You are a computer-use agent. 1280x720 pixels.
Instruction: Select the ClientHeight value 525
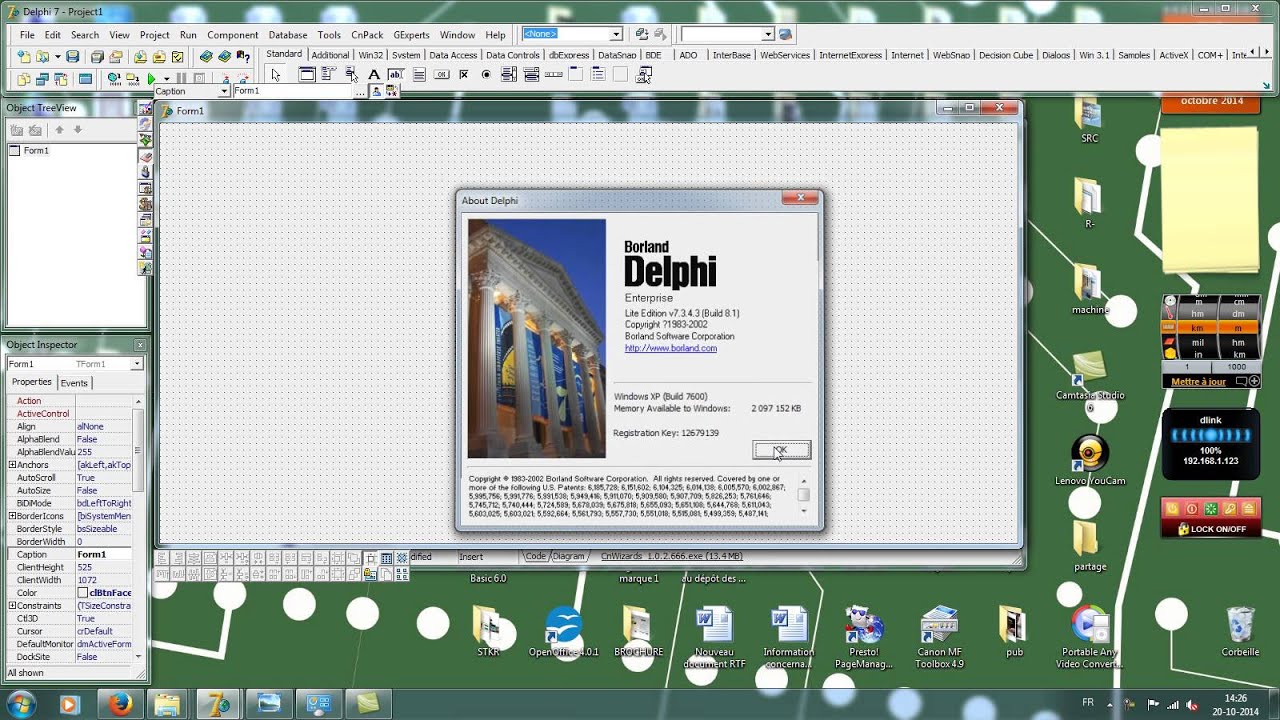104,567
